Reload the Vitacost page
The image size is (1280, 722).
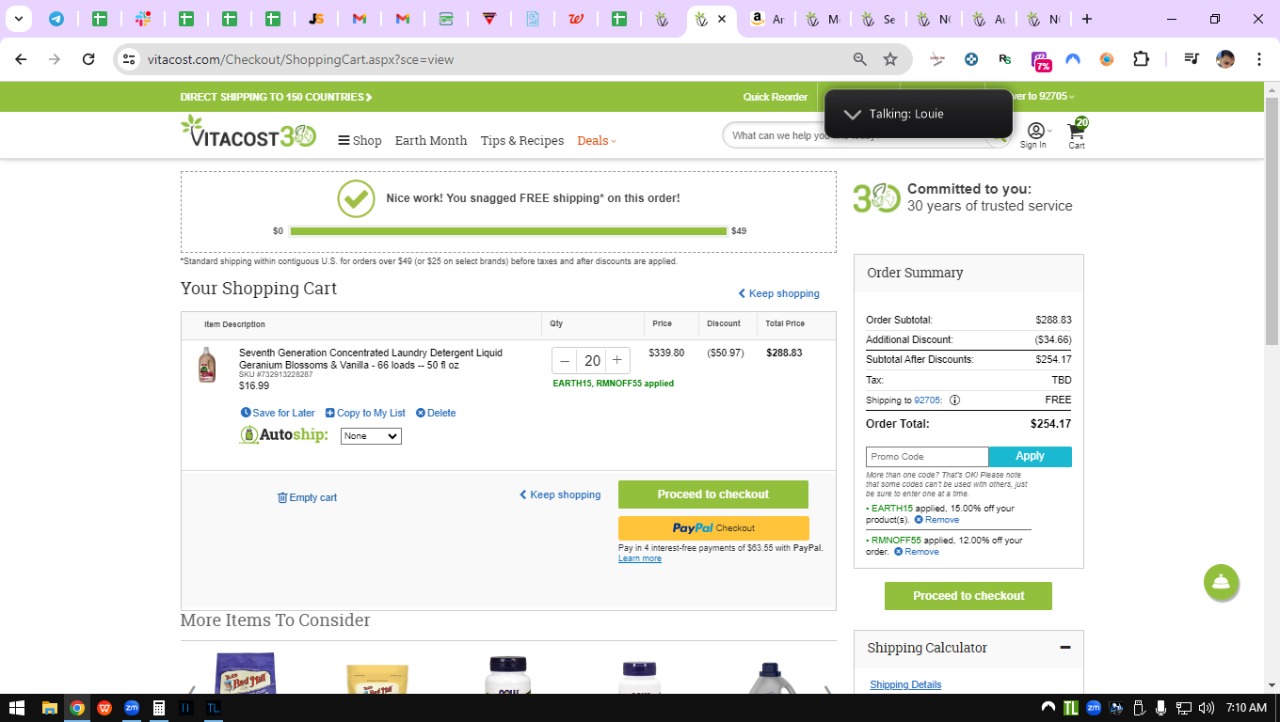click(x=88, y=60)
